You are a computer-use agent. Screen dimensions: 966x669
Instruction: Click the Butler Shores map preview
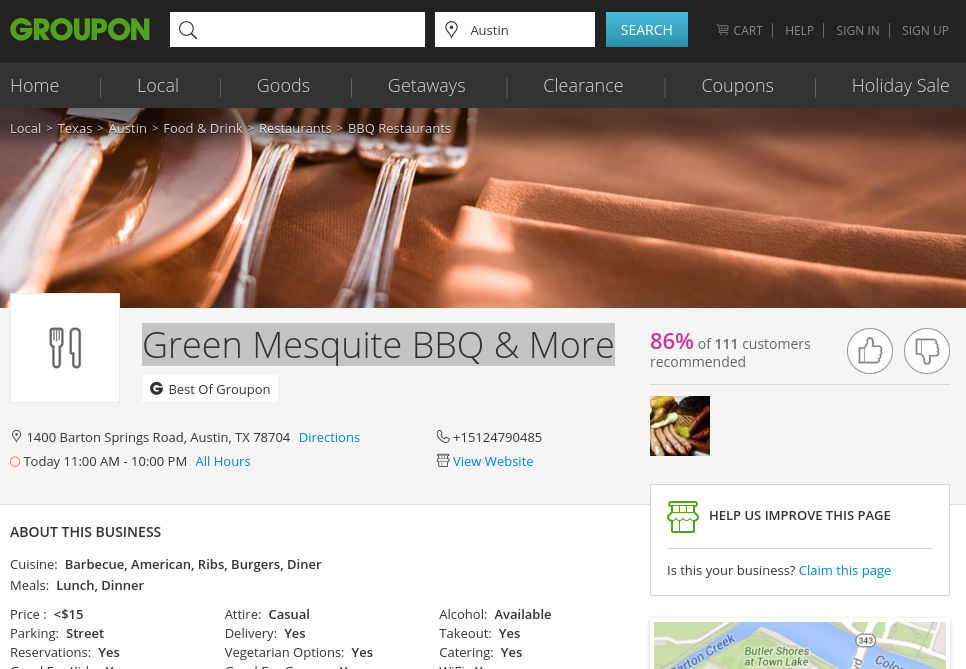click(800, 645)
